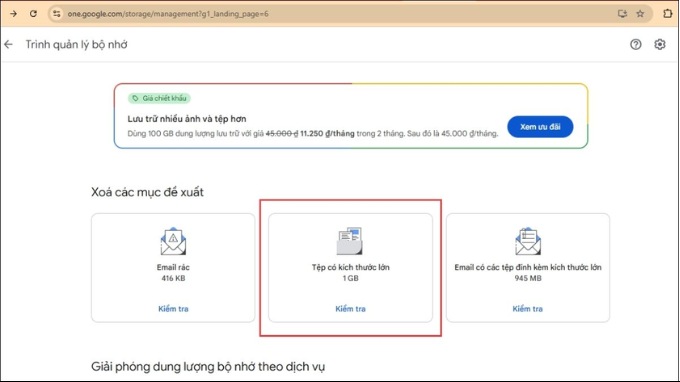680x382 pixels.
Task: Reload the page with refresh icon
Action: point(33,14)
